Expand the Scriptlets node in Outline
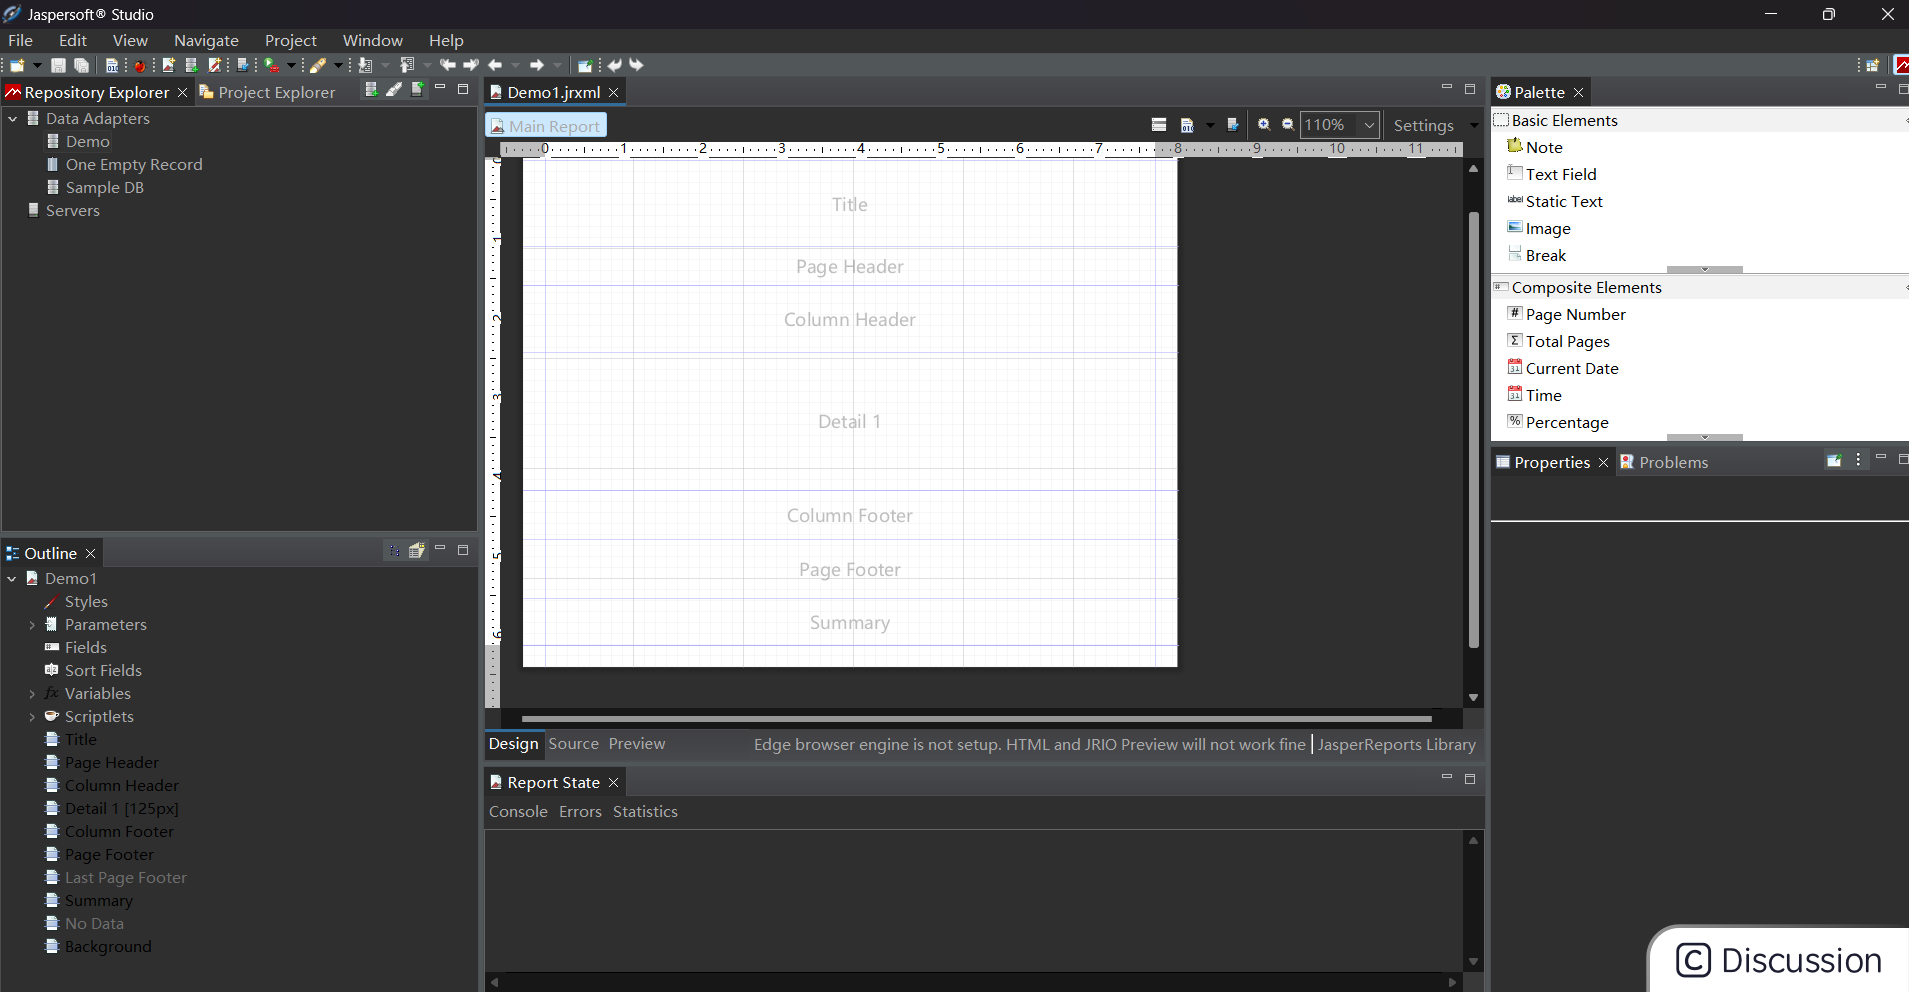 coord(32,717)
